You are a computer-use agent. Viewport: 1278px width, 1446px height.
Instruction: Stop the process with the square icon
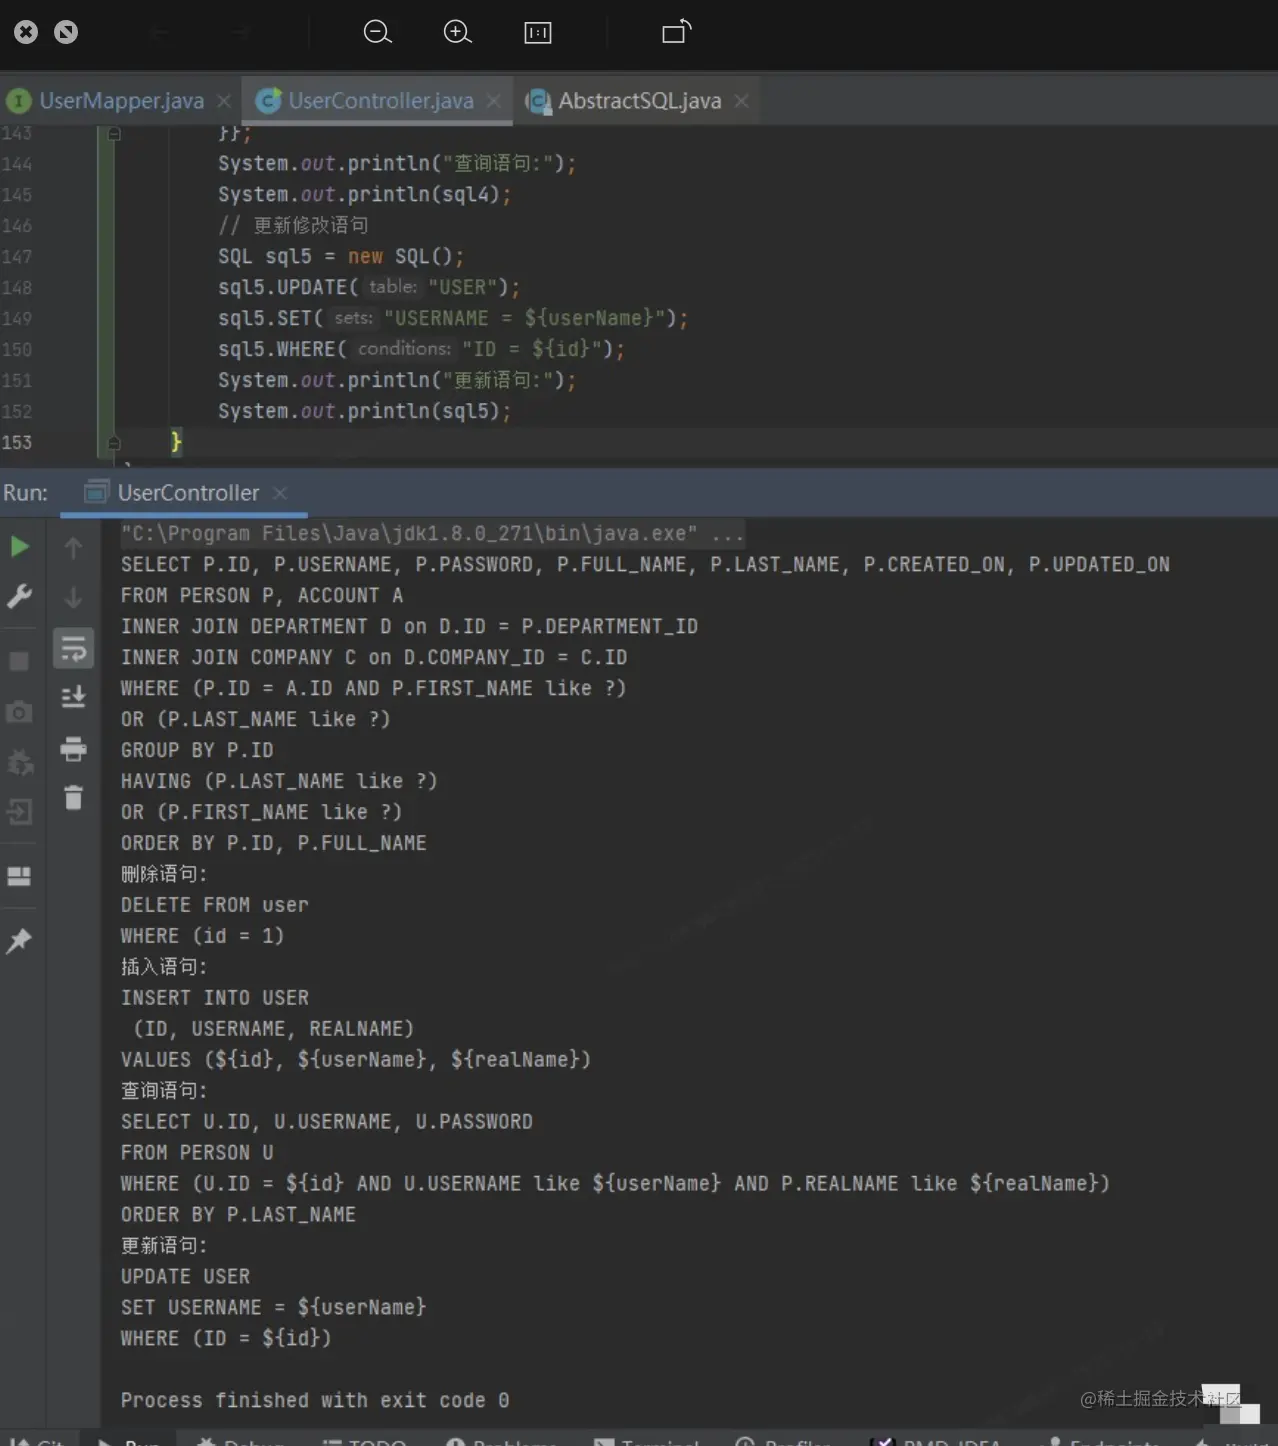(x=19, y=661)
